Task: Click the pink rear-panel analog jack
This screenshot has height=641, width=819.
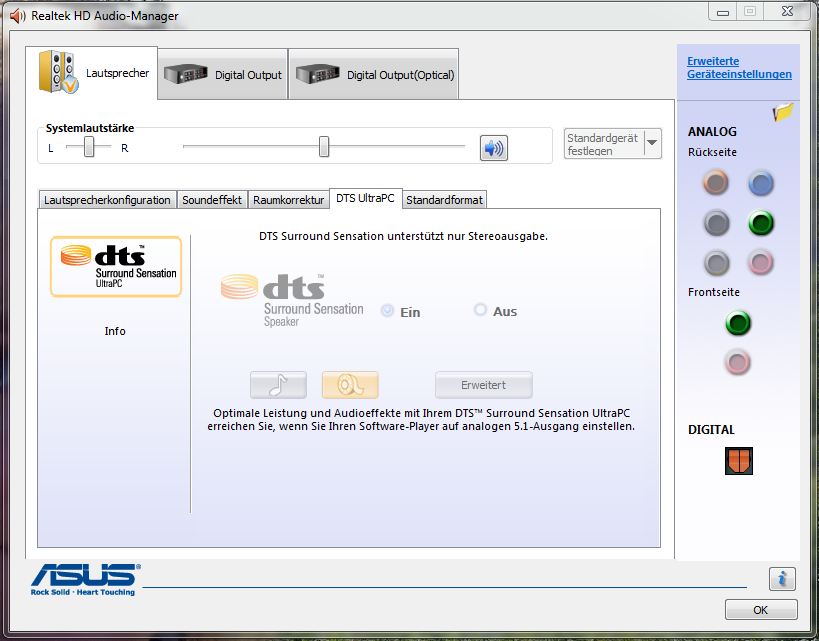Action: [x=760, y=262]
